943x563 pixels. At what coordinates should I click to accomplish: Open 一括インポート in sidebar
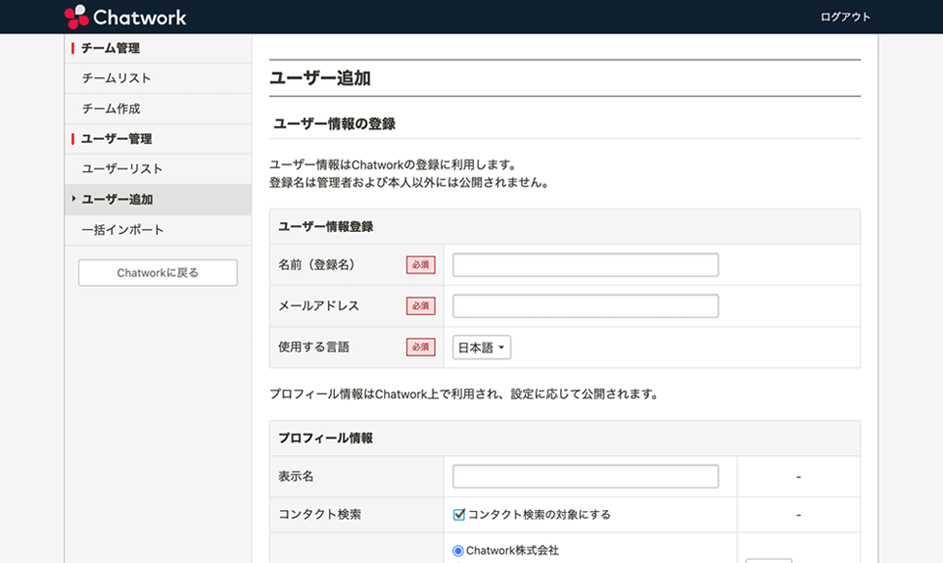(x=158, y=230)
